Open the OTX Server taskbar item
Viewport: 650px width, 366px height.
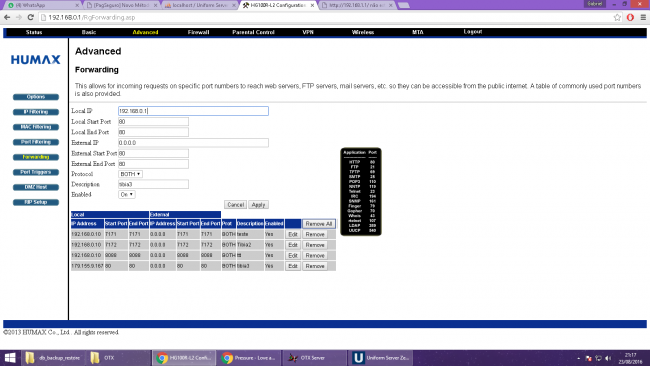(x=314, y=358)
